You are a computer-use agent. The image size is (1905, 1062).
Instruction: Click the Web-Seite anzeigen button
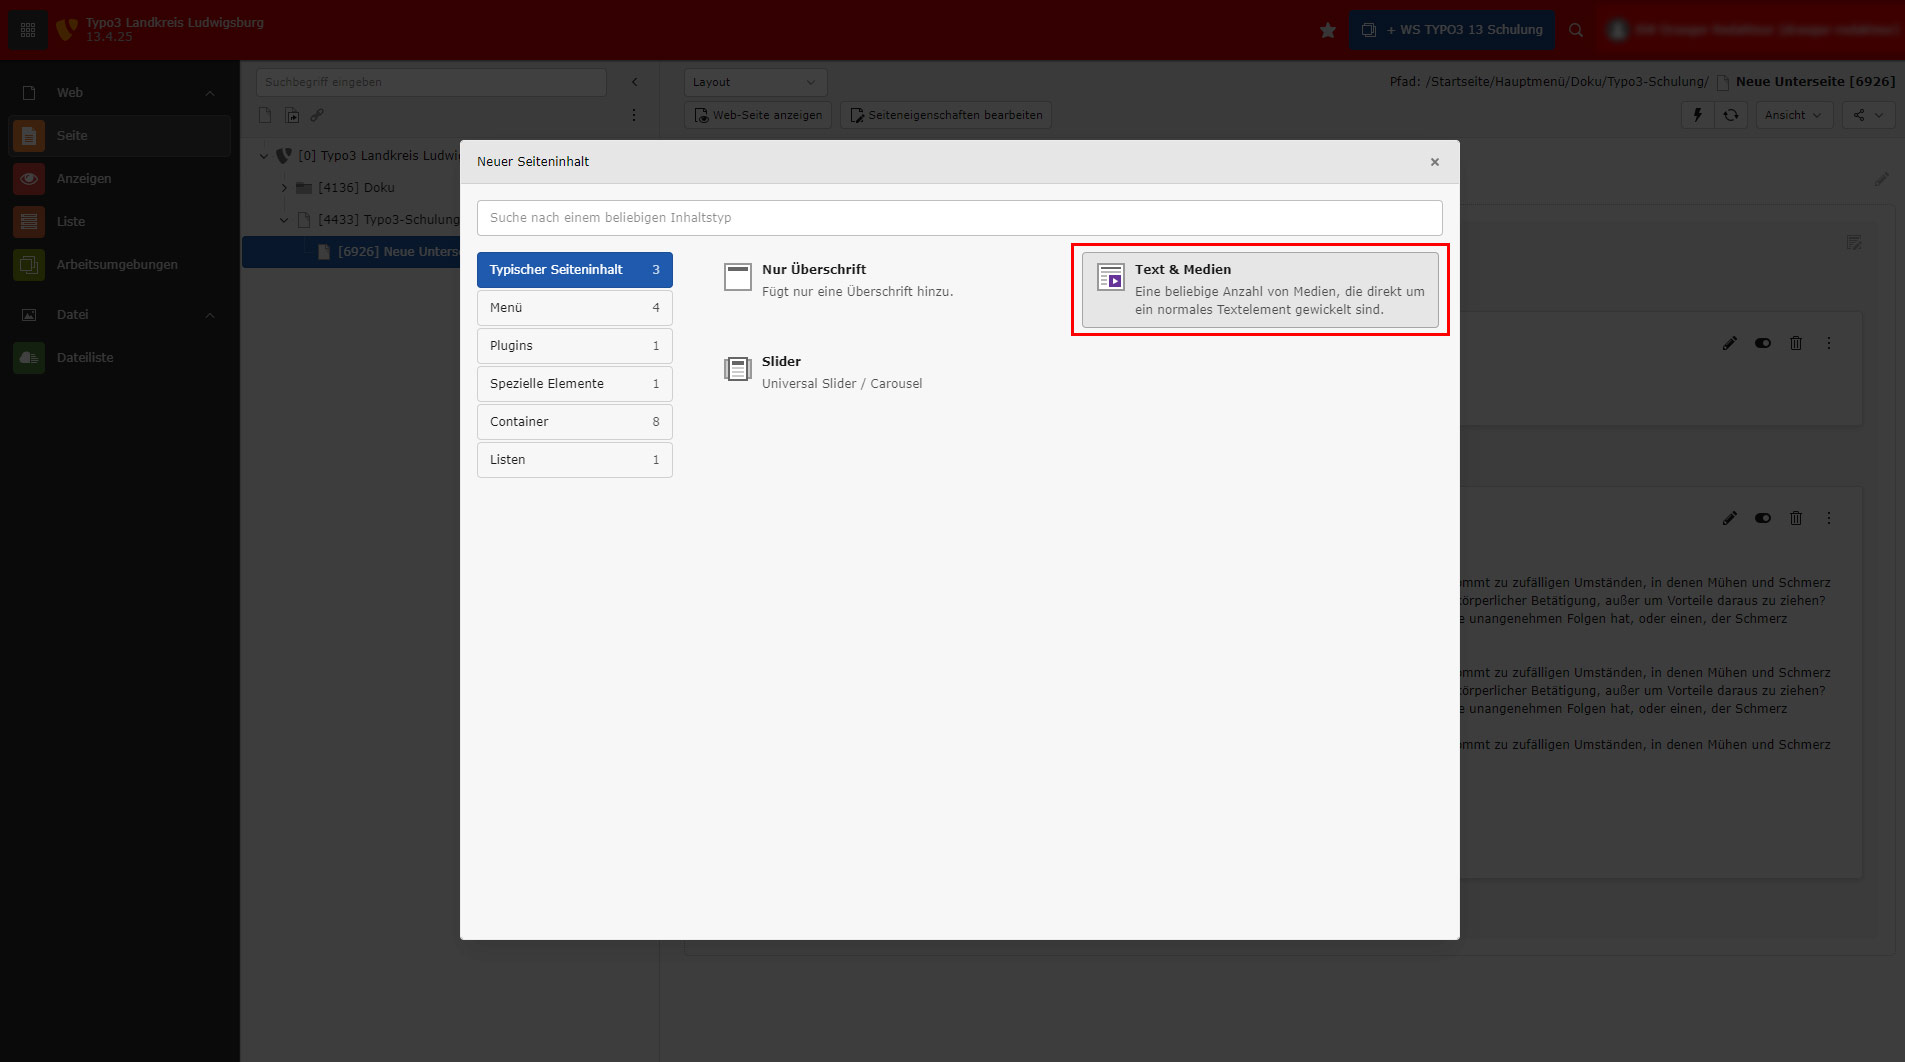point(758,115)
